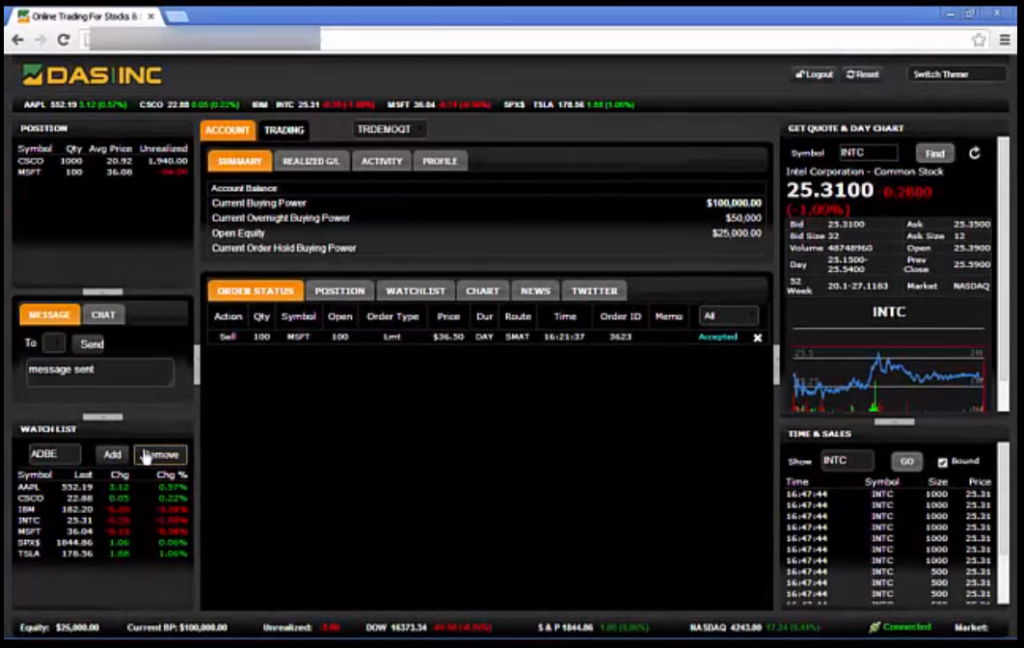Select the MSFT row in the Position panel
The image size is (1024, 648).
tap(103, 172)
